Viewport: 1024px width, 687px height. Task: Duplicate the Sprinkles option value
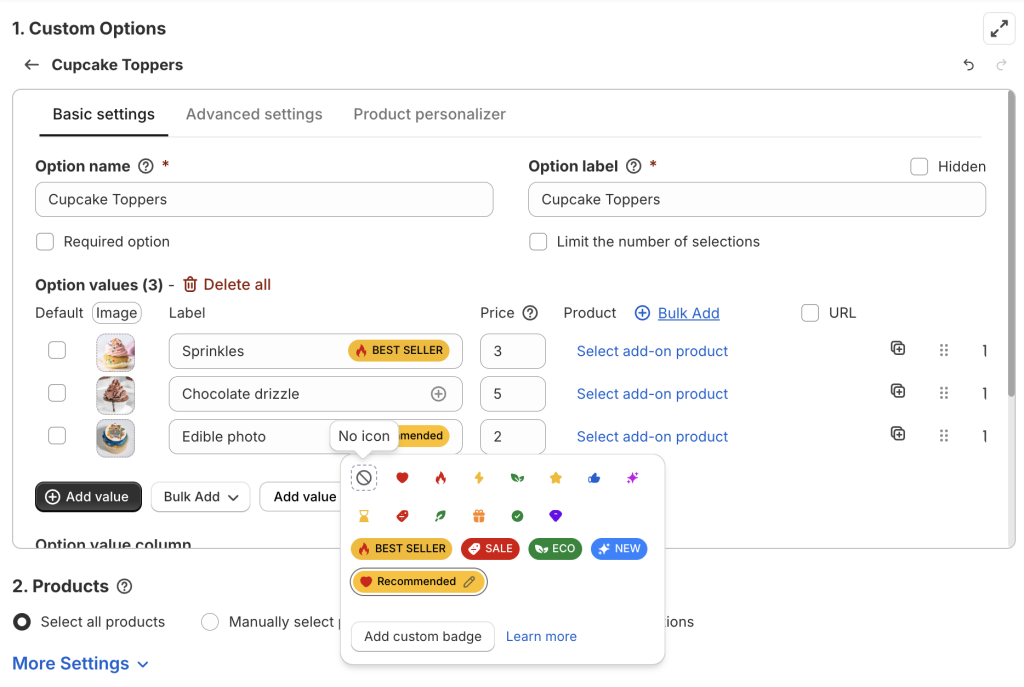pyautogui.click(x=898, y=349)
